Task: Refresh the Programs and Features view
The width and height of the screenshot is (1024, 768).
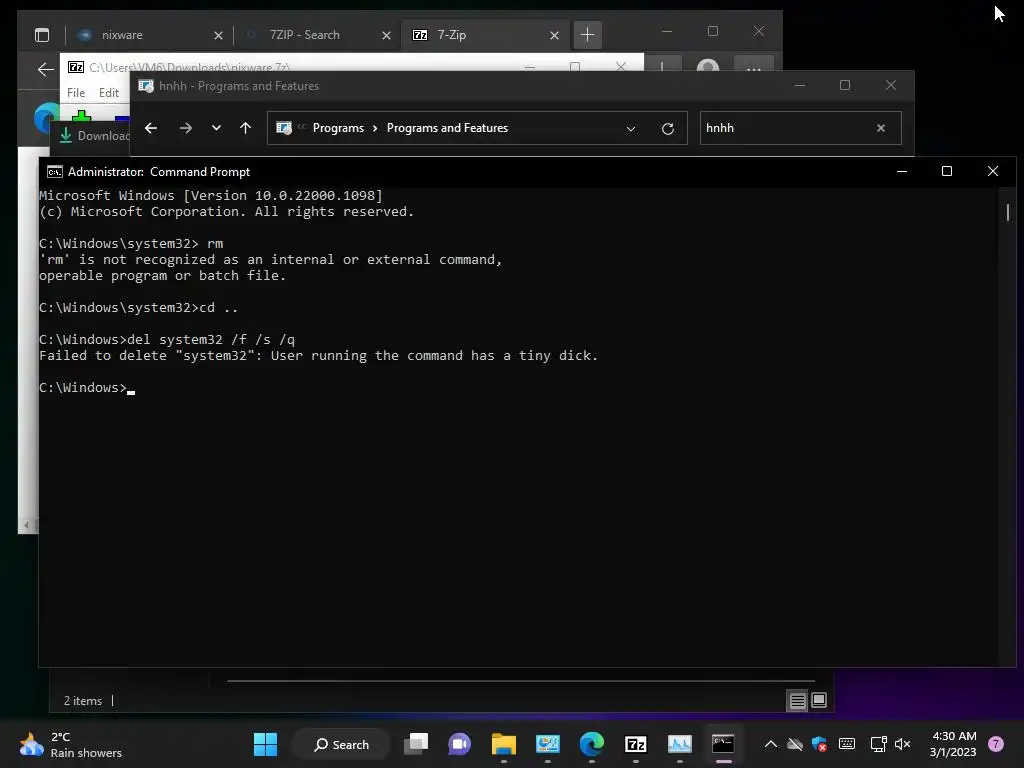Action: (x=667, y=129)
